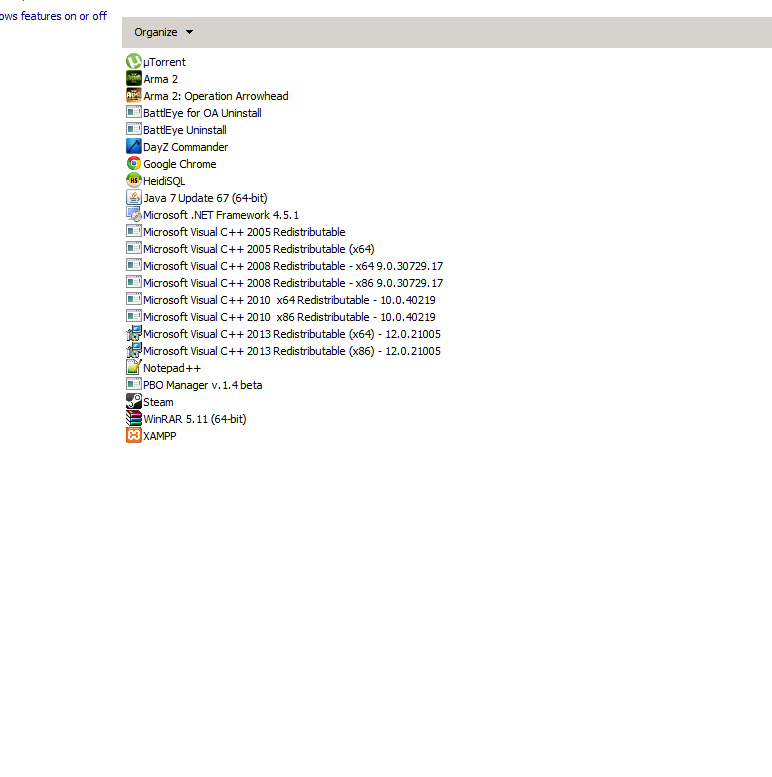772x777 pixels.
Task: Click the Steam icon
Action: (x=134, y=401)
